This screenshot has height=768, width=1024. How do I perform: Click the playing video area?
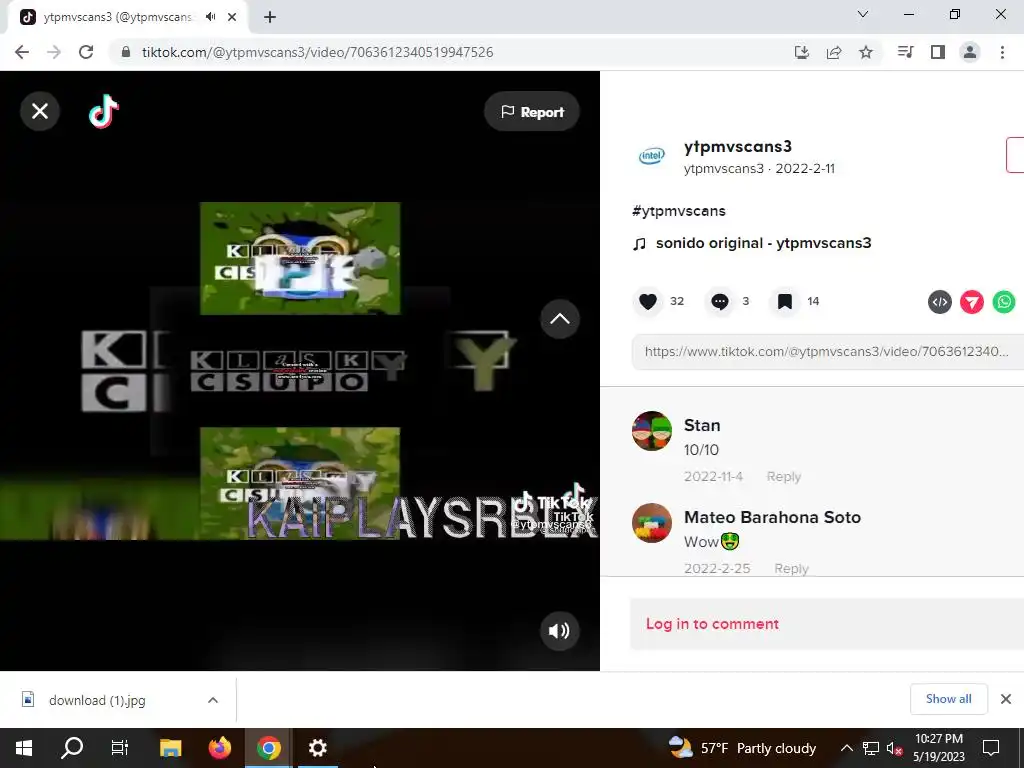pos(300,371)
